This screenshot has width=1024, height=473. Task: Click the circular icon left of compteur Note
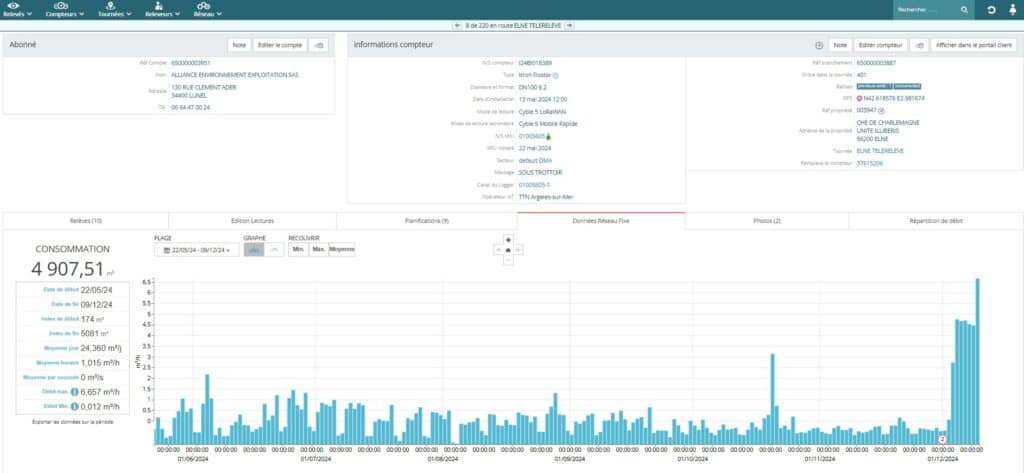coord(819,45)
